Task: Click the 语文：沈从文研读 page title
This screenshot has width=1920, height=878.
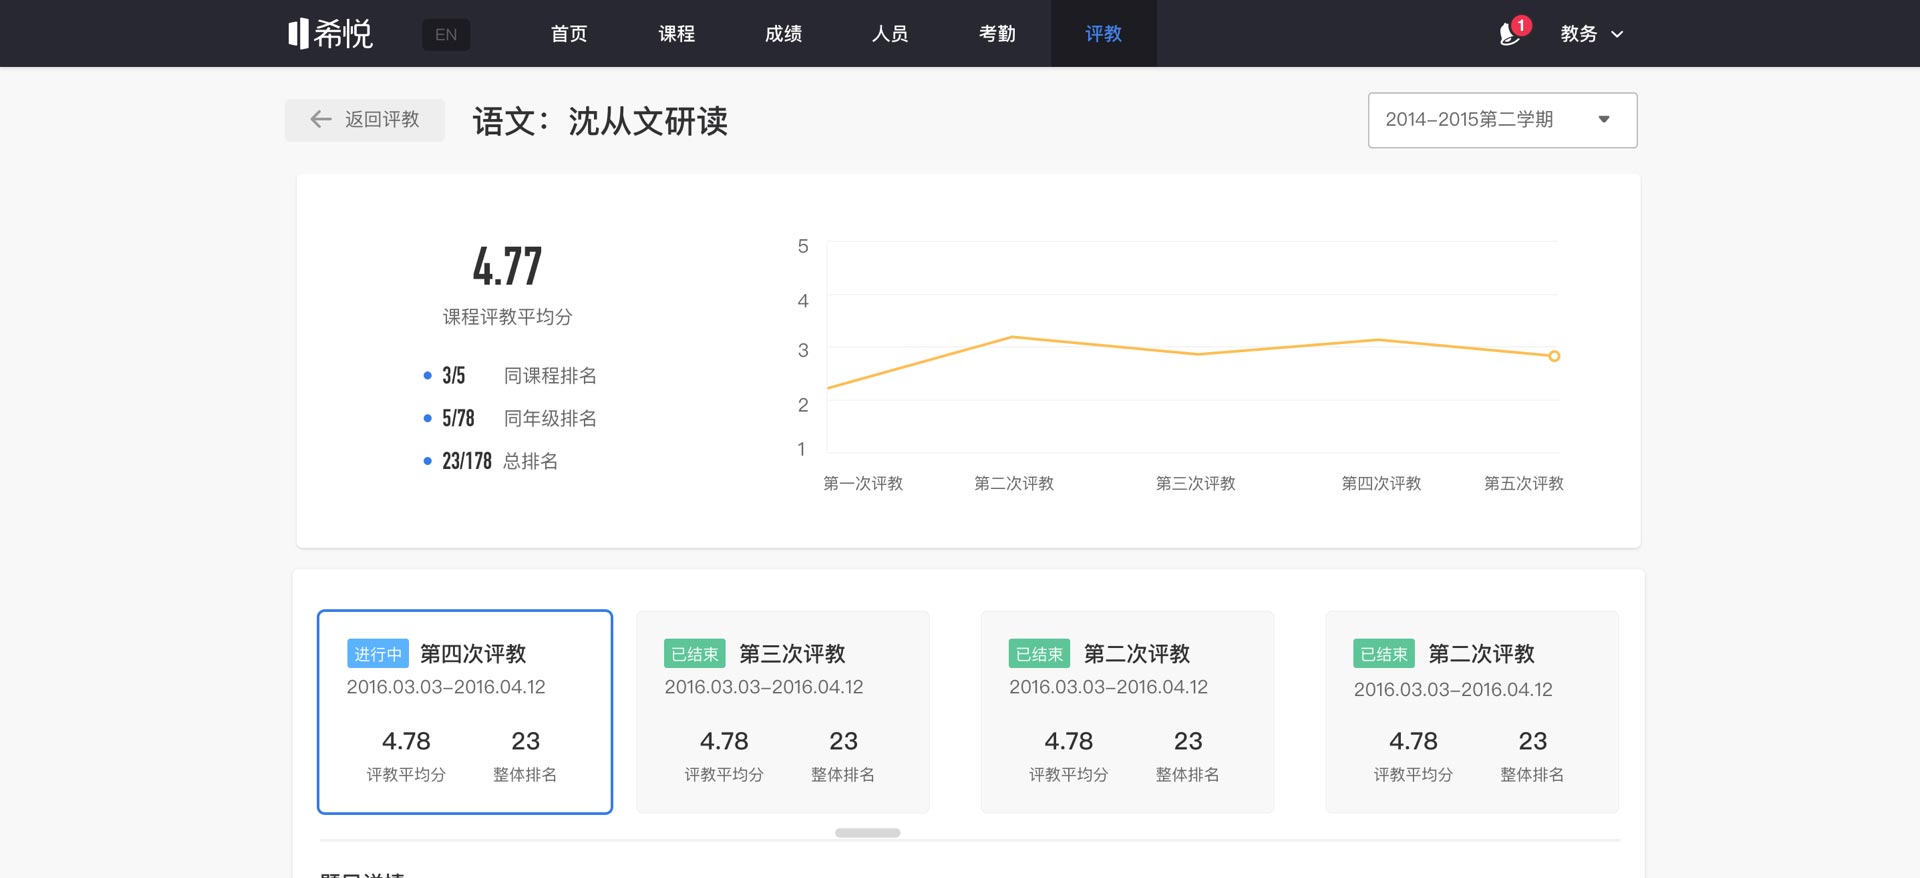Action: (600, 121)
